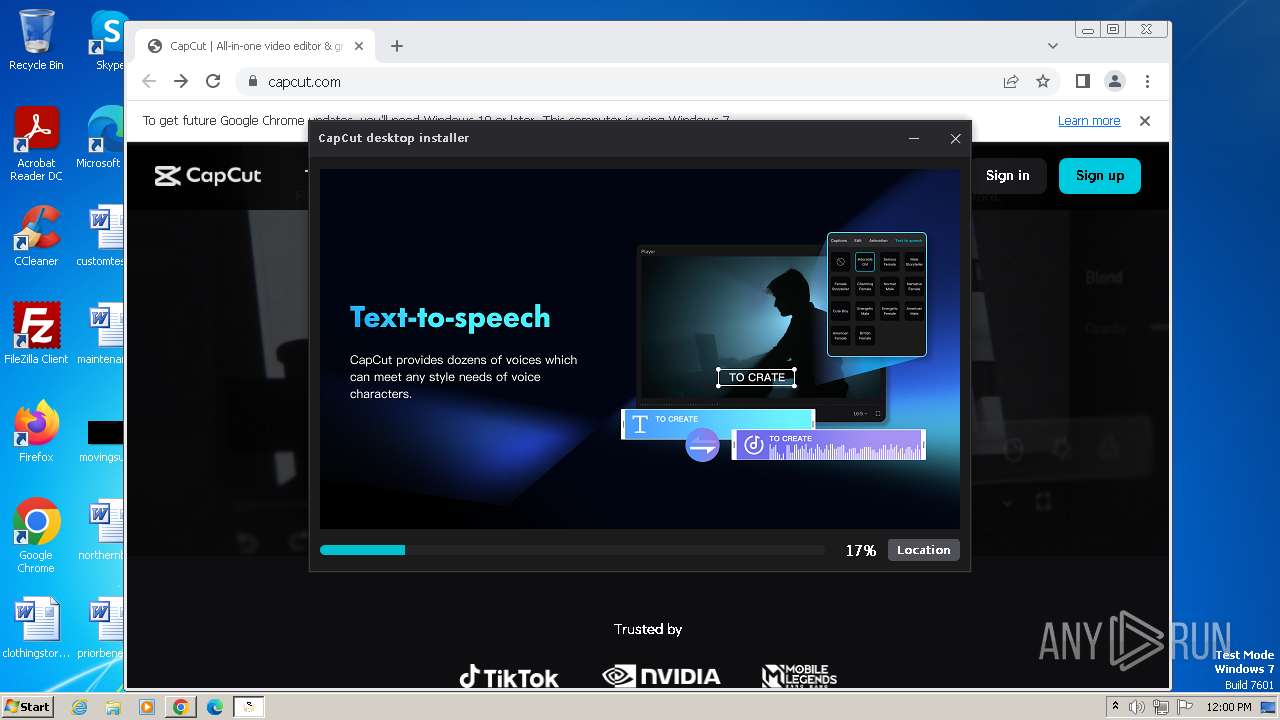Show hidden system tray icons
Viewport: 1280px width, 720px height.
coord(1115,707)
